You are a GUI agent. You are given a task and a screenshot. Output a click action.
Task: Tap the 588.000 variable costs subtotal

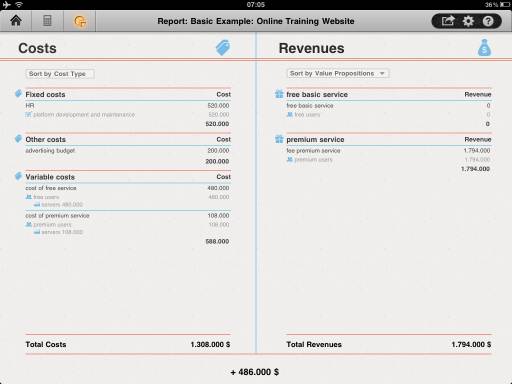click(217, 241)
